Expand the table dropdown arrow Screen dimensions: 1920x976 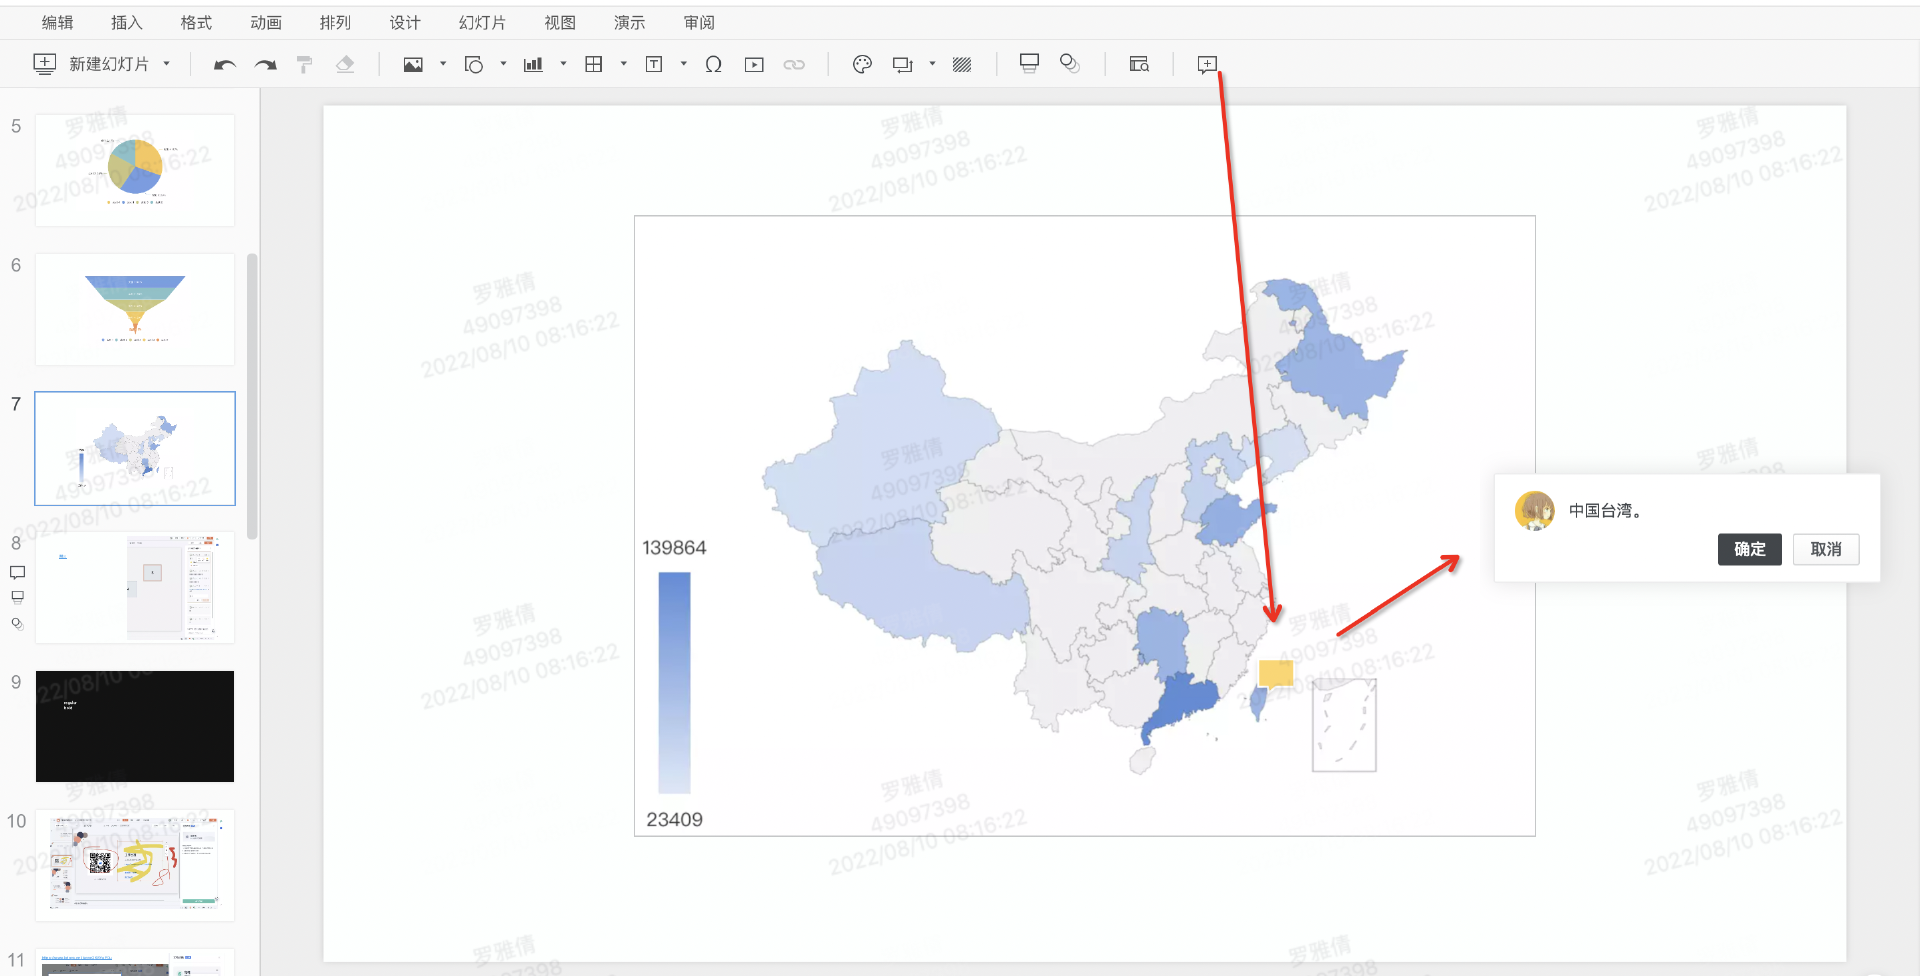(x=623, y=65)
